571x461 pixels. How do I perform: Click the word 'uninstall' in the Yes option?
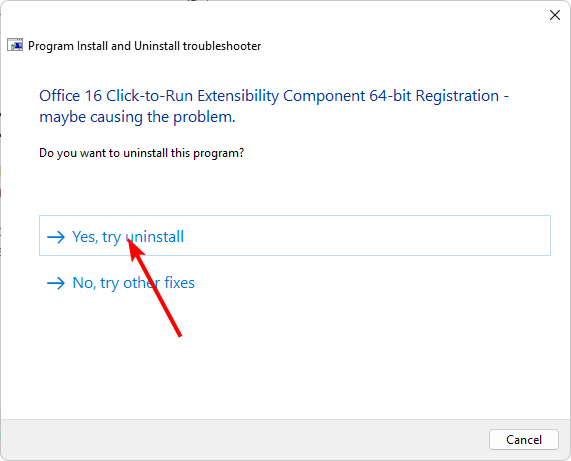coord(155,237)
